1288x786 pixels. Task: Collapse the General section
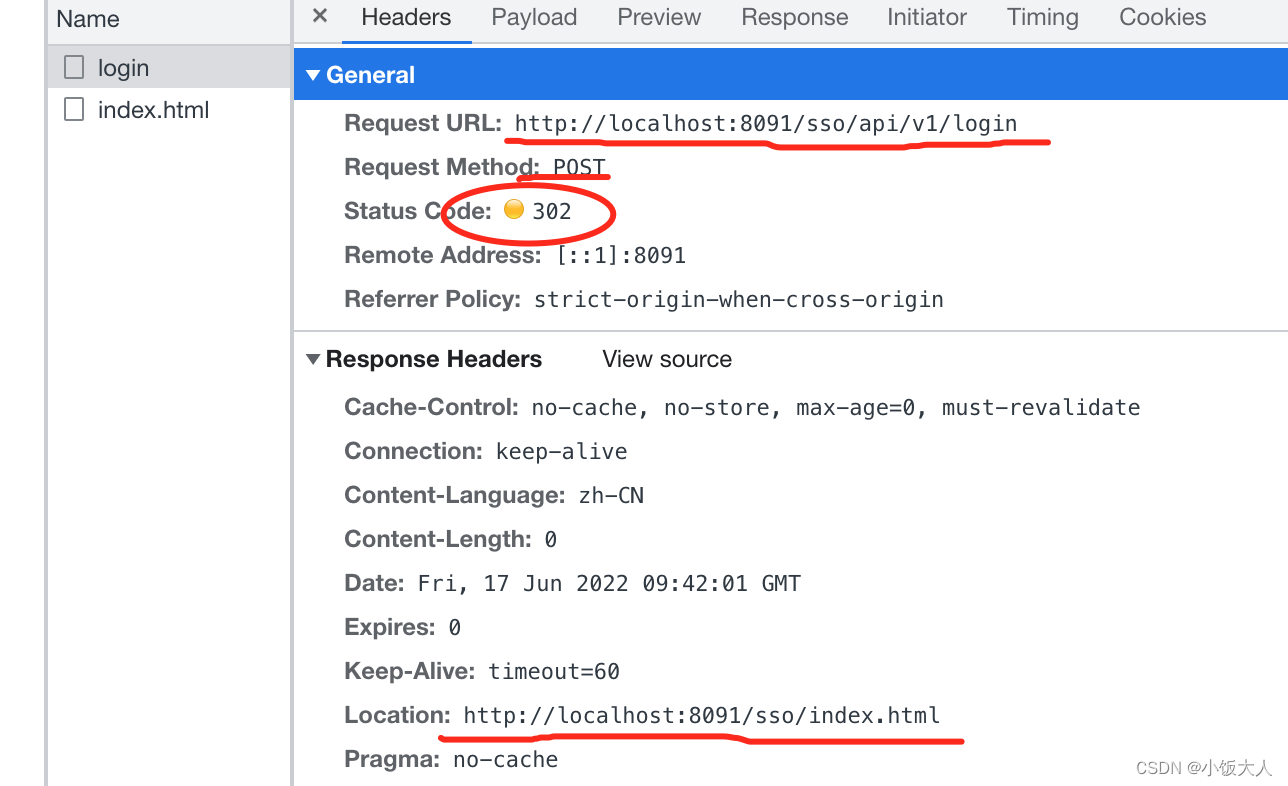click(313, 75)
